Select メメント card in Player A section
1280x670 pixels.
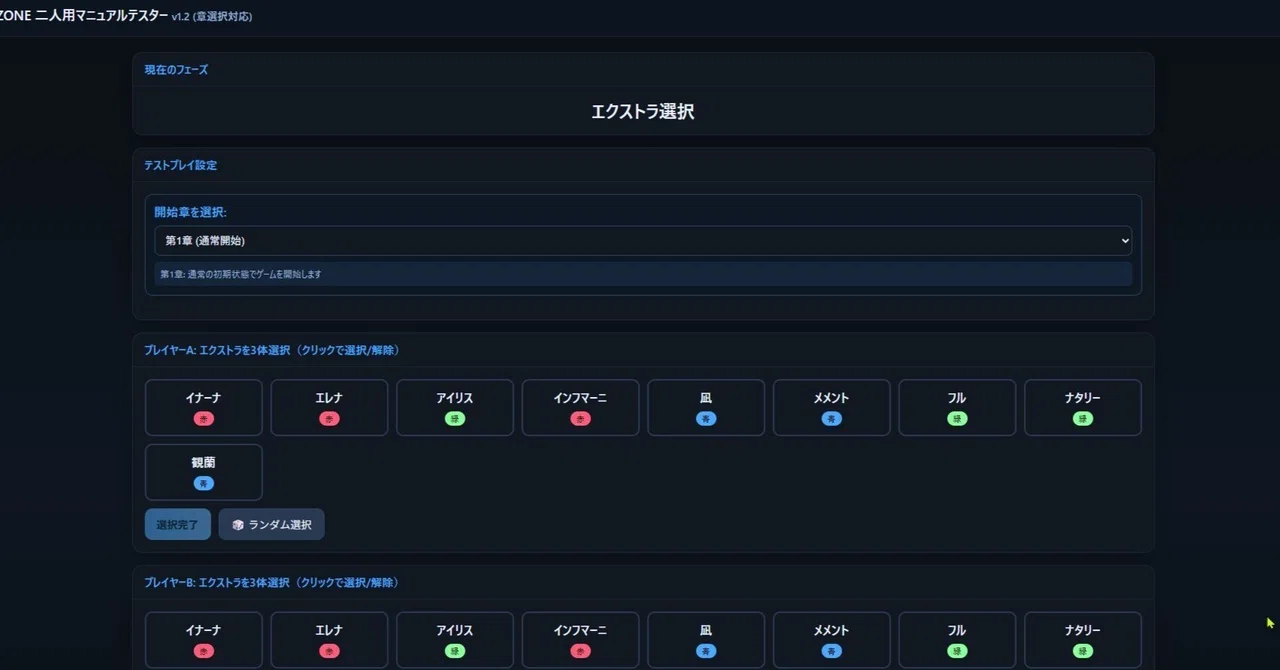point(831,407)
